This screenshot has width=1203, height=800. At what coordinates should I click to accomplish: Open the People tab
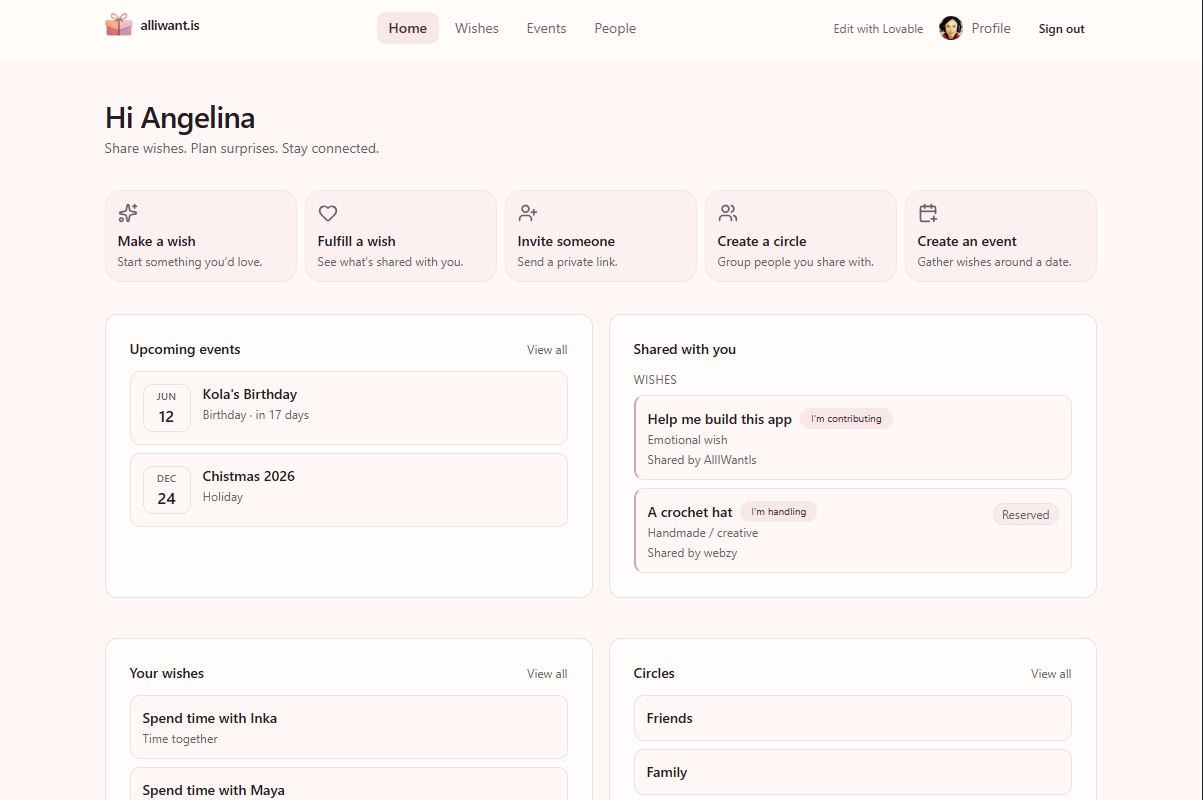615,28
